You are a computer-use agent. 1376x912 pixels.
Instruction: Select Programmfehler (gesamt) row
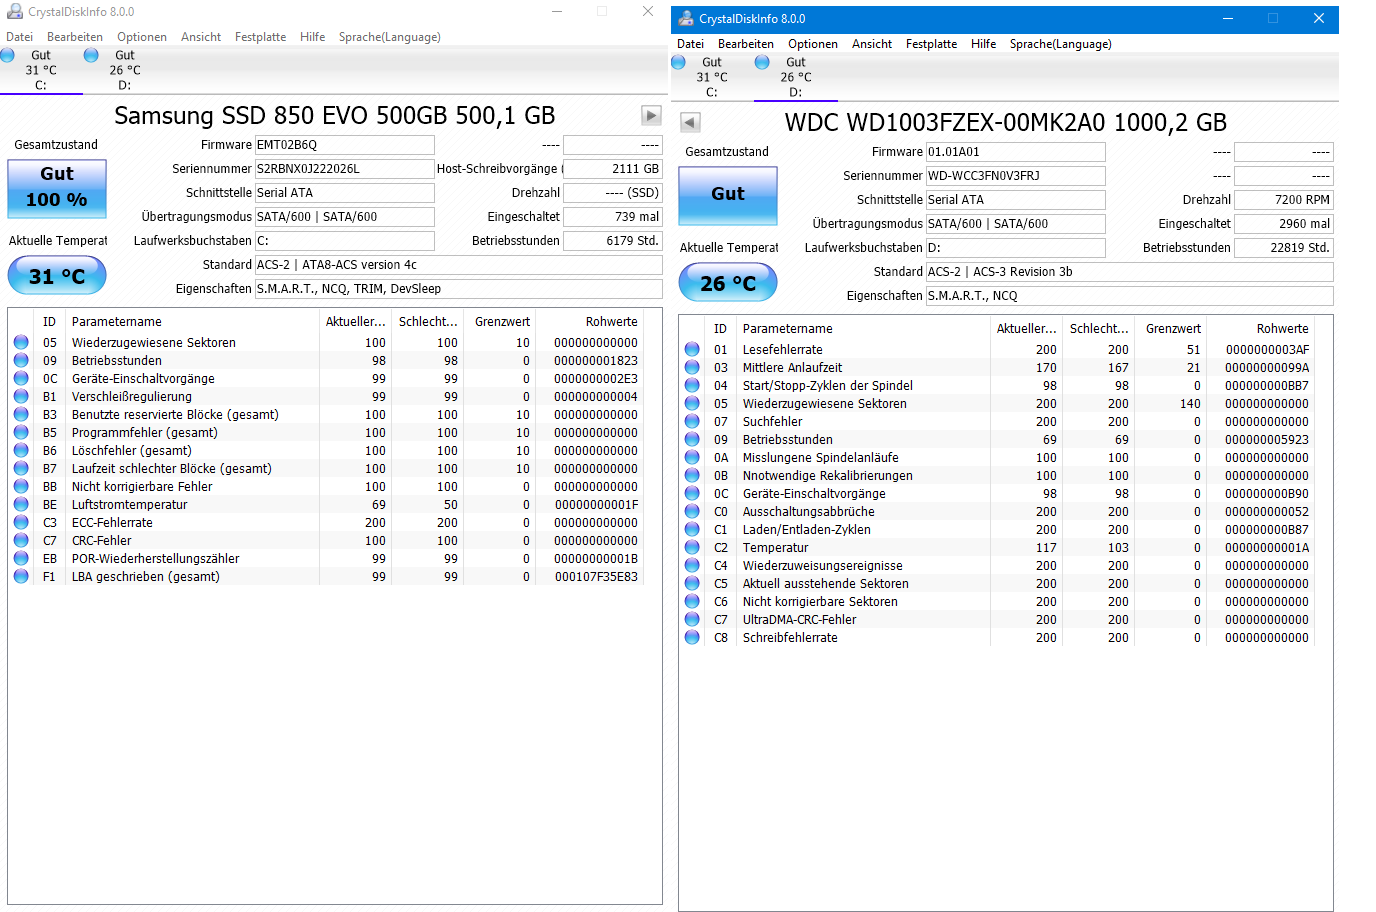pos(326,432)
